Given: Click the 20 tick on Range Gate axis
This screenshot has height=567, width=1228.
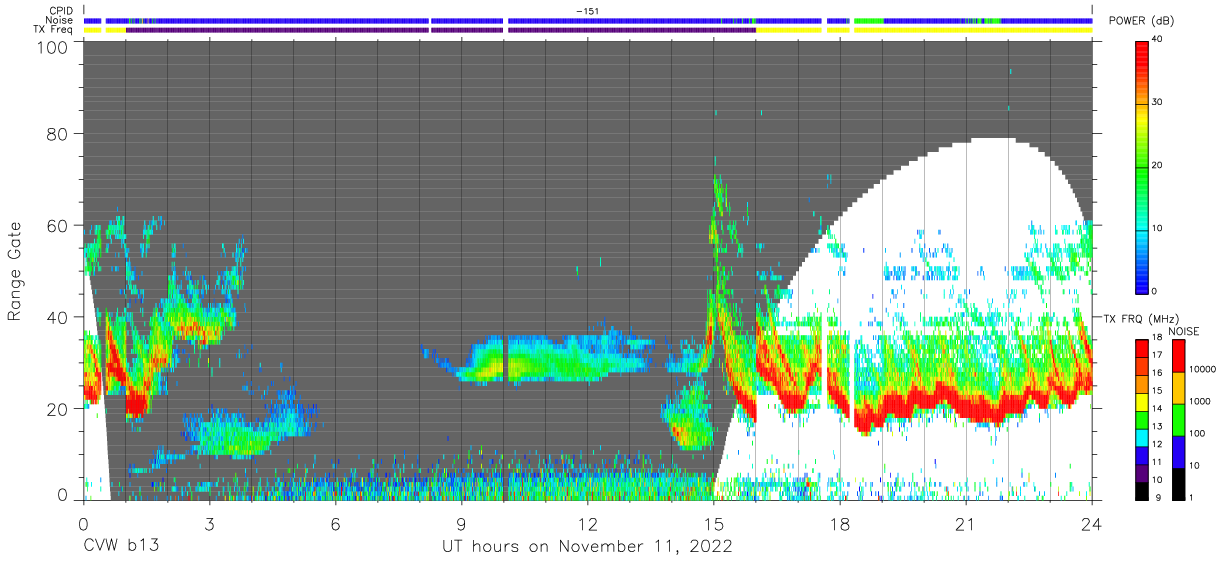Looking at the screenshot, I should 58,408.
